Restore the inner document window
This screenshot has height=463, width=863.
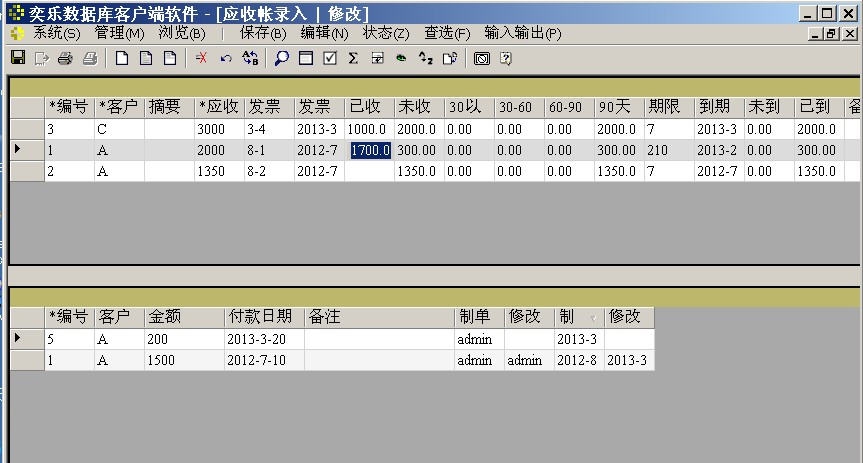point(832,34)
